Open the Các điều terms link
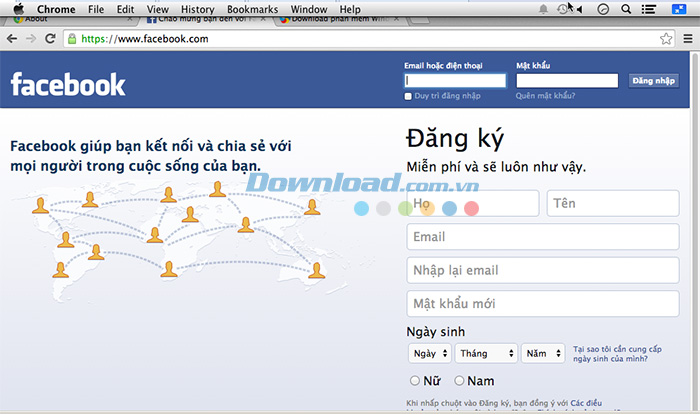Image resolution: width=700 pixels, height=414 pixels. (x=586, y=403)
